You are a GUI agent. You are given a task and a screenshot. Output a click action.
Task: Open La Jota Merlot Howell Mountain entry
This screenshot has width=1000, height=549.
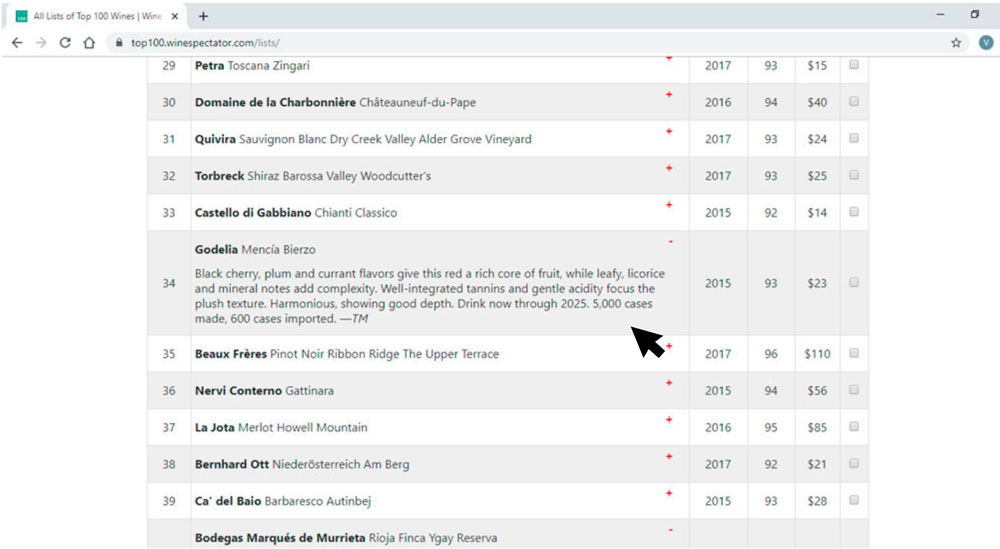click(281, 428)
